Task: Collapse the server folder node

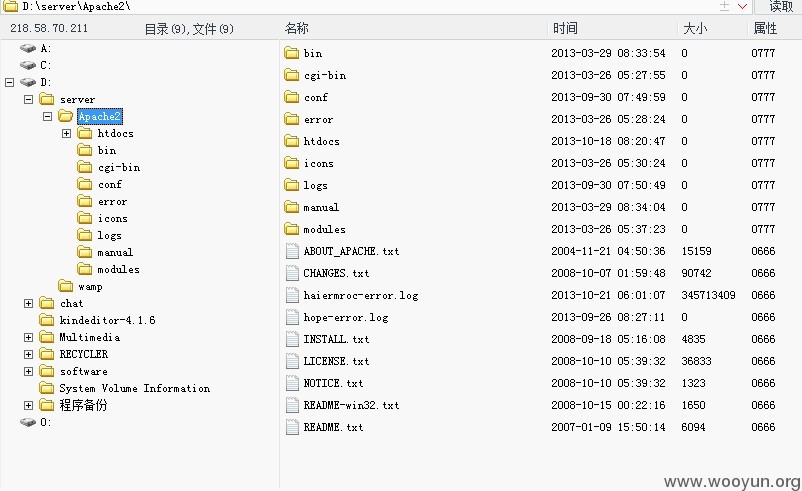Action: click(x=28, y=99)
